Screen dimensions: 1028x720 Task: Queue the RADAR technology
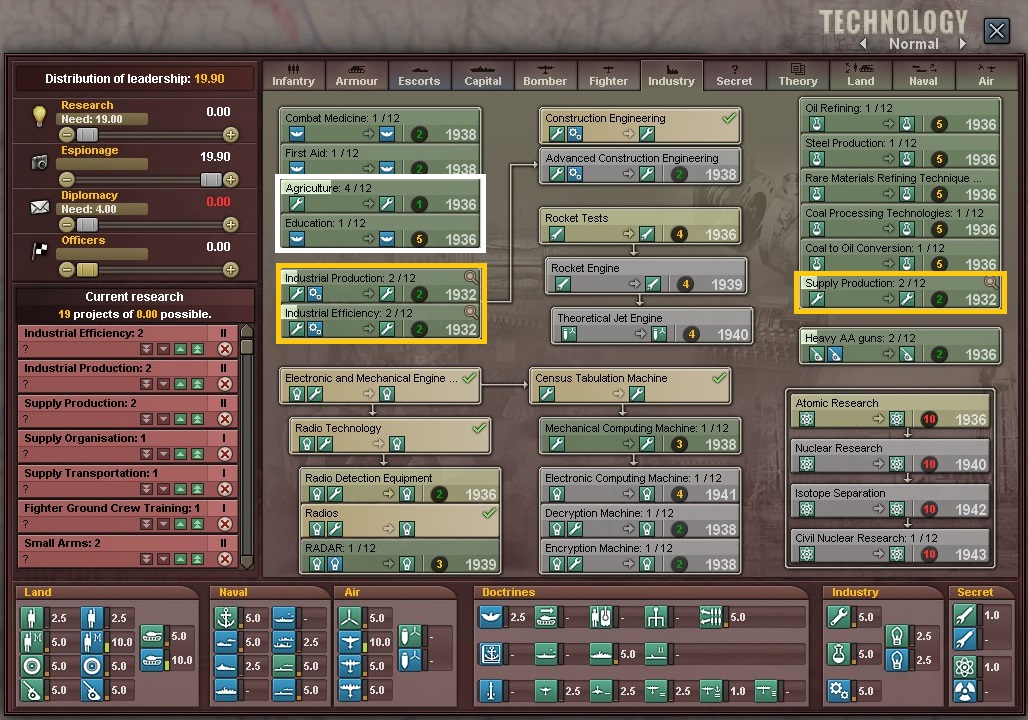[400, 556]
